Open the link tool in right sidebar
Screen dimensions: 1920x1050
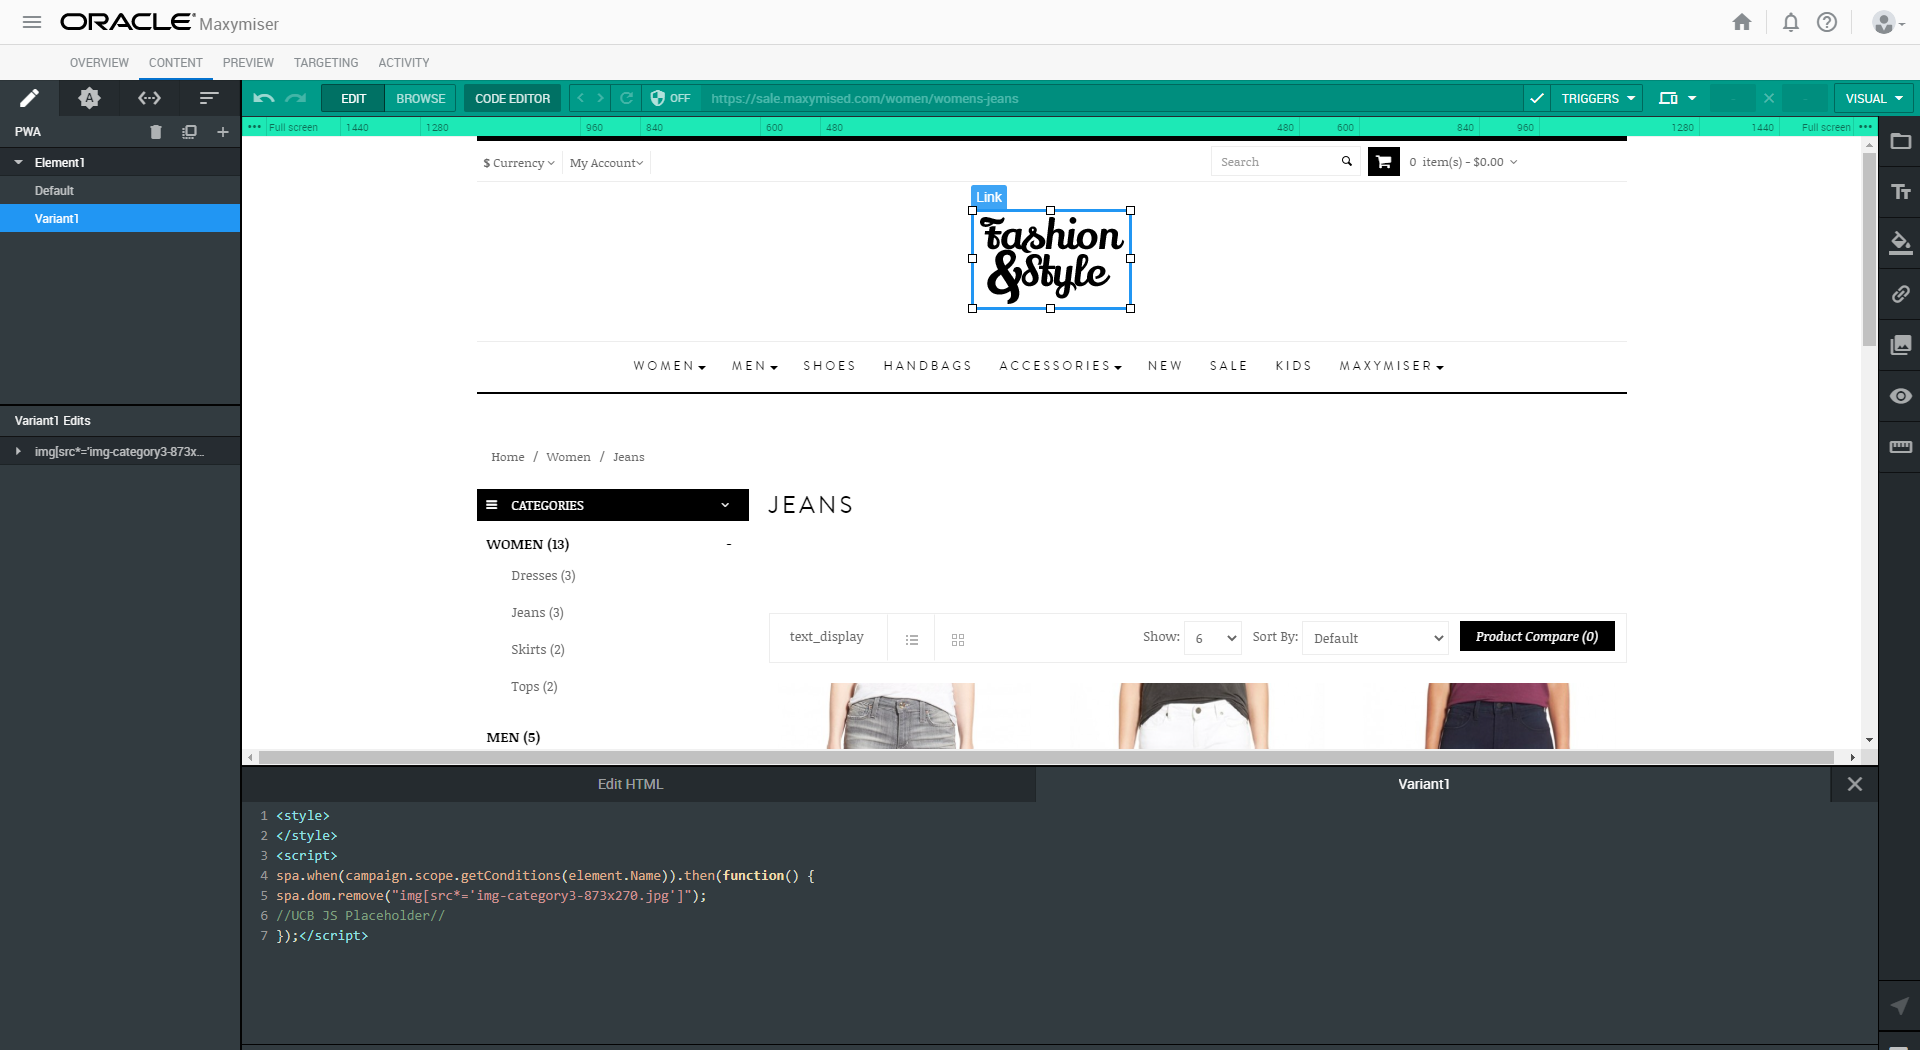click(x=1901, y=294)
